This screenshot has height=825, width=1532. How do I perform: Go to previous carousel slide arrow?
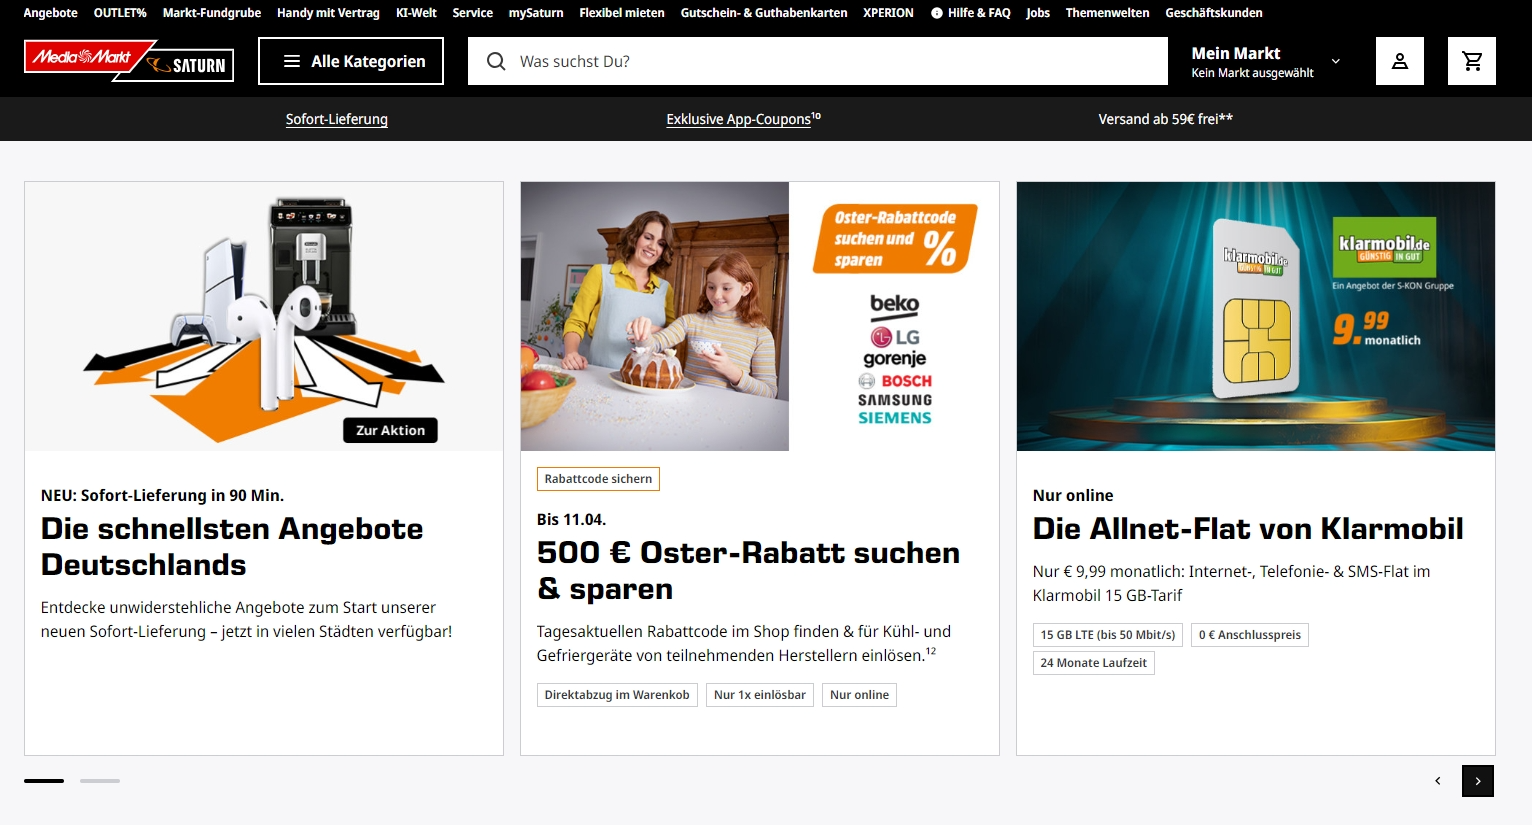(x=1438, y=781)
